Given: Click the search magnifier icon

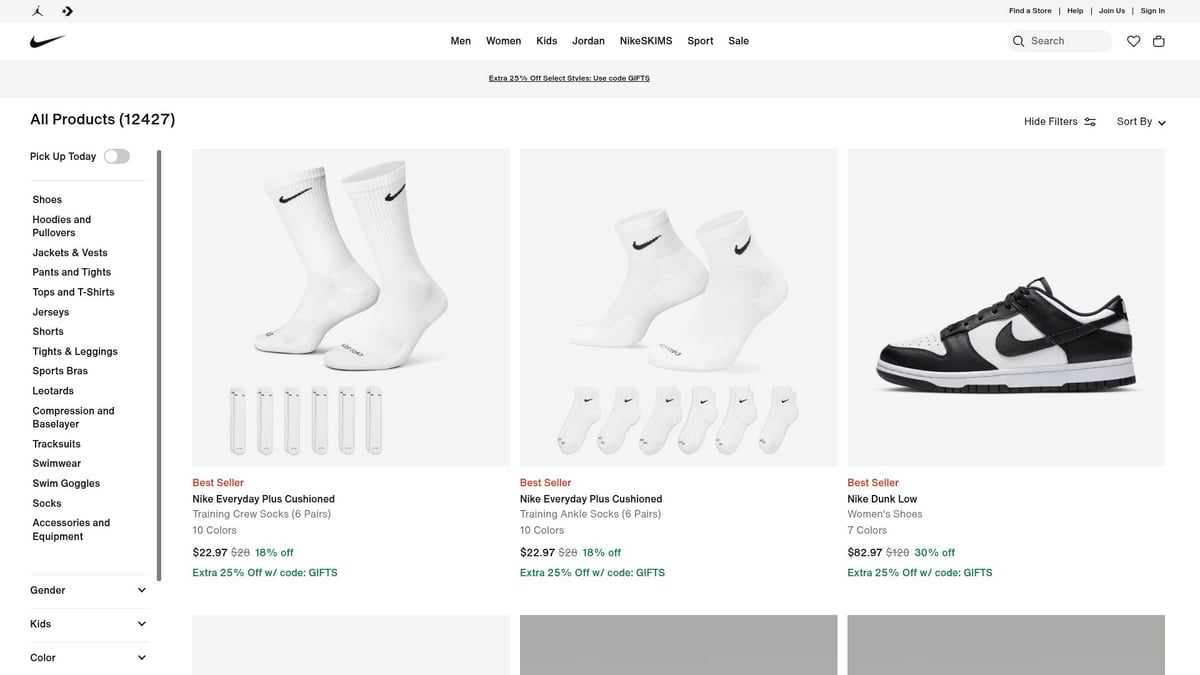Looking at the screenshot, I should coord(1018,41).
